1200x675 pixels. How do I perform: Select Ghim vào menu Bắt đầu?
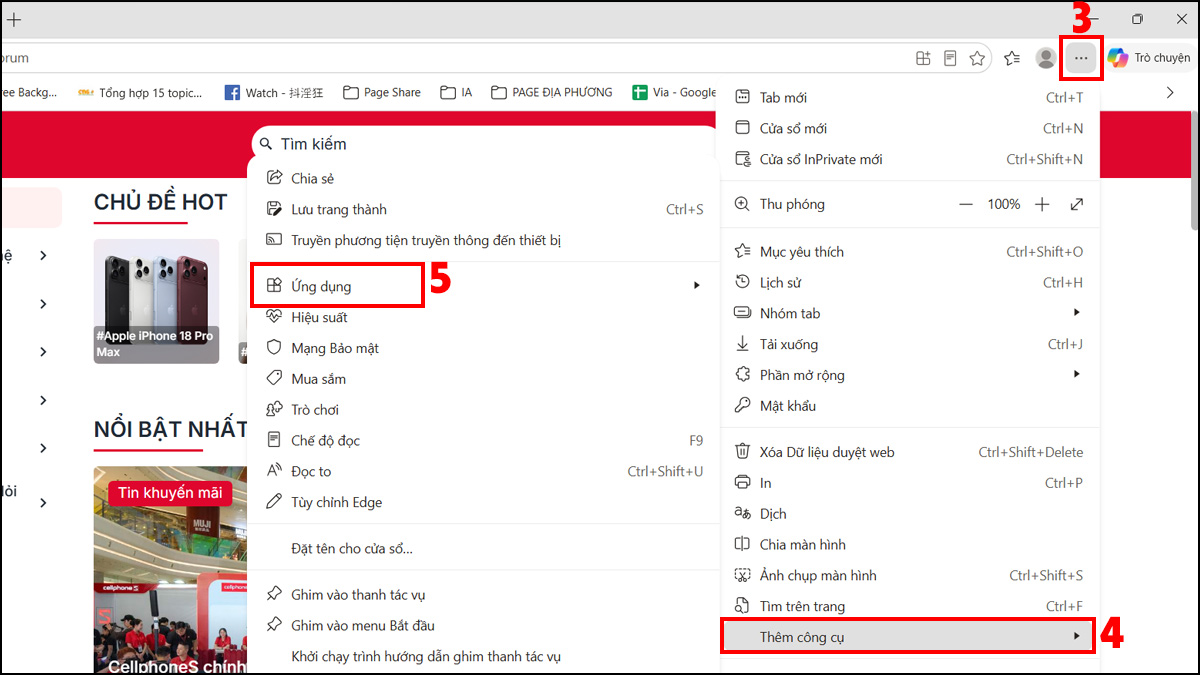pos(484,625)
